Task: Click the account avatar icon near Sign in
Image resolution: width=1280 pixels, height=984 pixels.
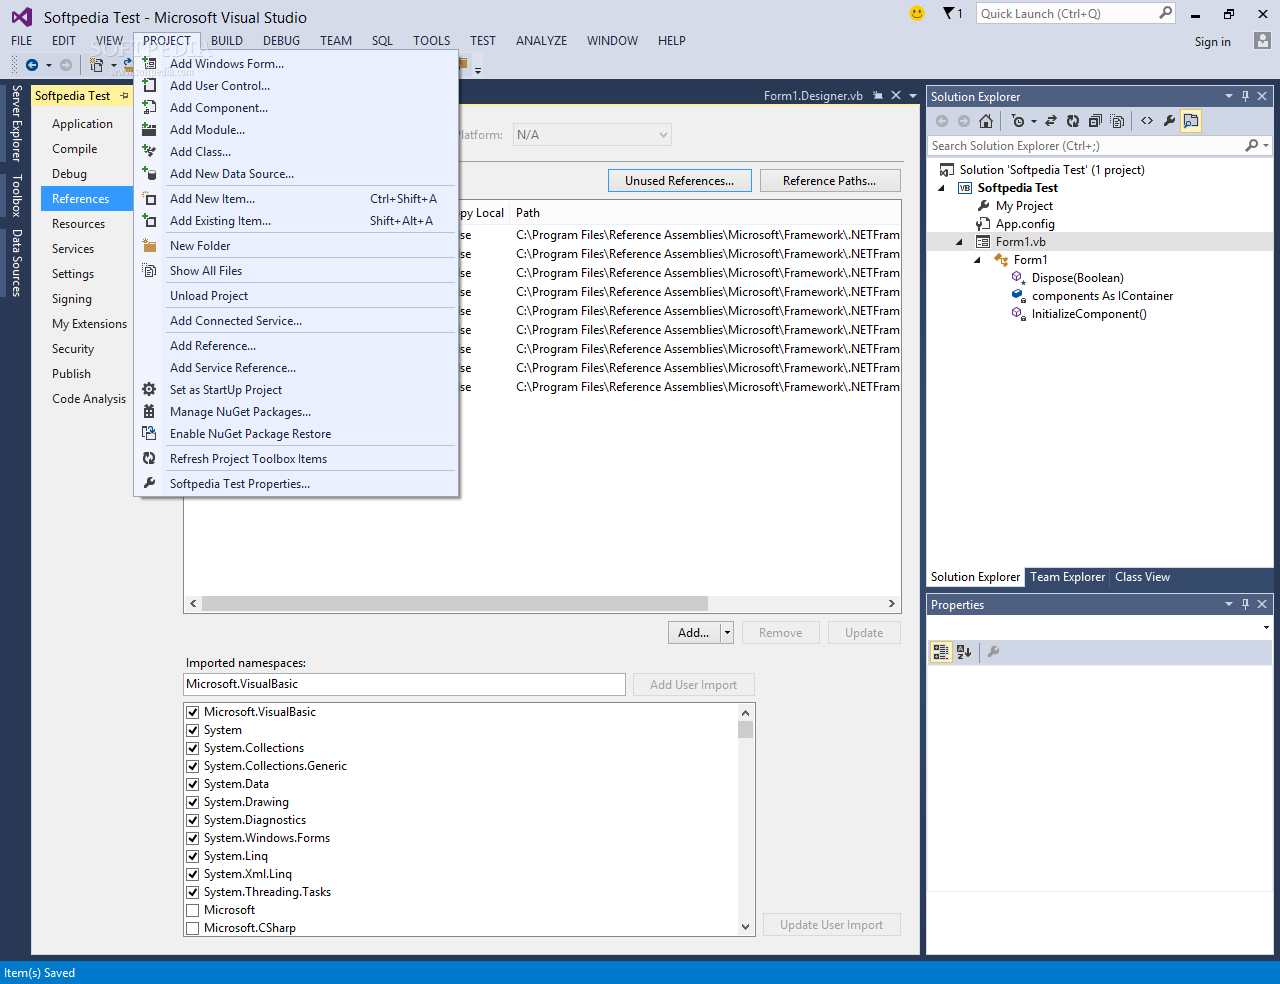Action: click(x=1262, y=41)
